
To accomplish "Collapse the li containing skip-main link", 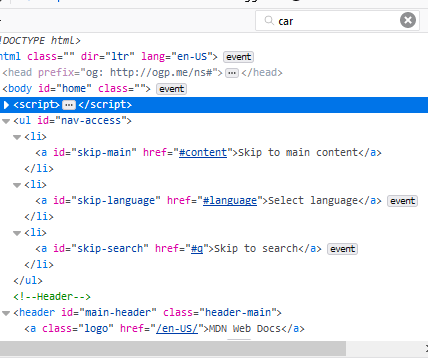I will pos(17,137).
